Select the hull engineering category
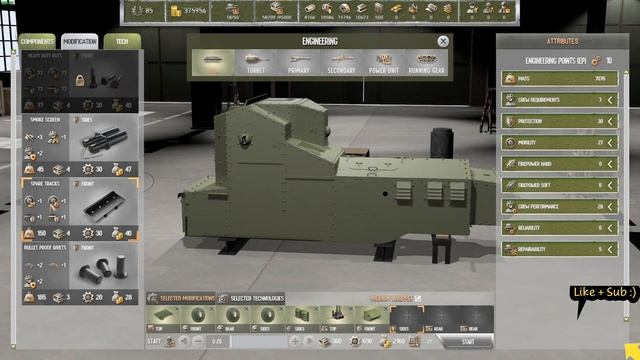The height and width of the screenshot is (360, 640). tap(213, 62)
